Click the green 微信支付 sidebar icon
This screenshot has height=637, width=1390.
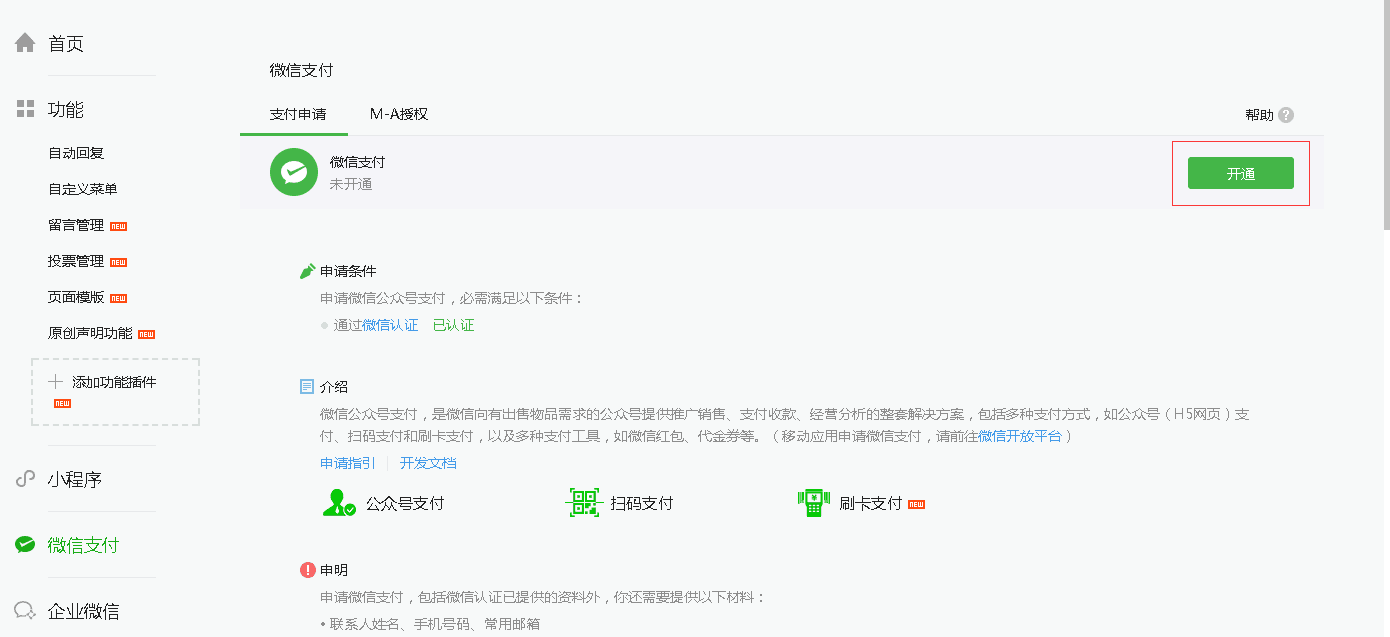[25, 545]
